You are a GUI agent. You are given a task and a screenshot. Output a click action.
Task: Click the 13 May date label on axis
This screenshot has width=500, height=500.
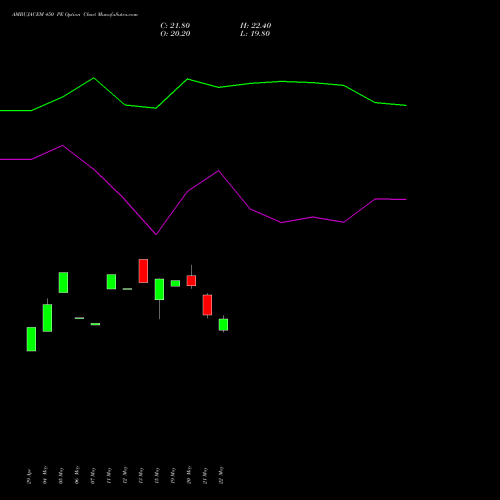141,475
